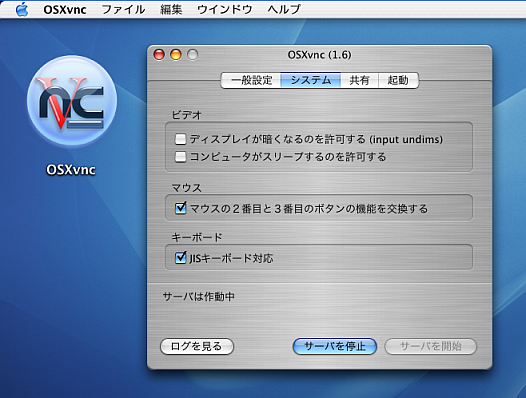
Task: Uncheck the mouse button swap checkbox
Action: point(180,208)
